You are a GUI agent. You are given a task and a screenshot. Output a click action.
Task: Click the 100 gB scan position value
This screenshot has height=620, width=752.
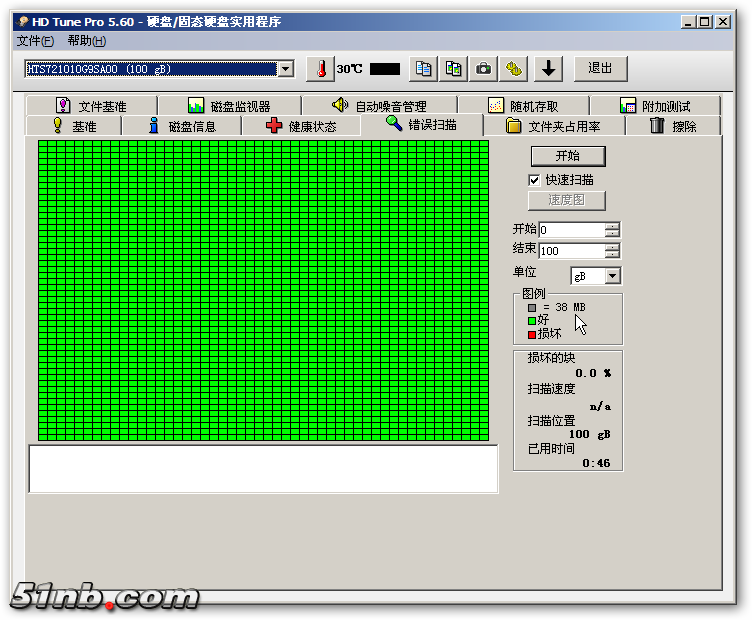(x=589, y=434)
